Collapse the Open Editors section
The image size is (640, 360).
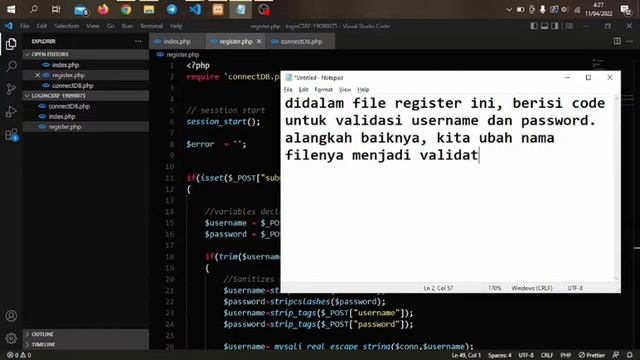(x=86, y=54)
